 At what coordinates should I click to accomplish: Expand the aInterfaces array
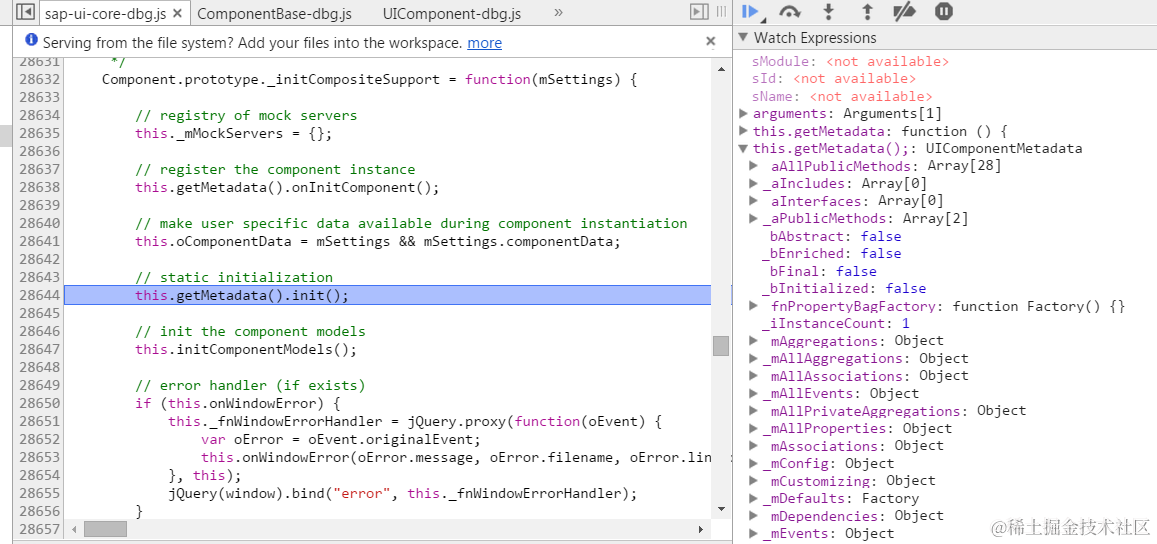(x=753, y=201)
